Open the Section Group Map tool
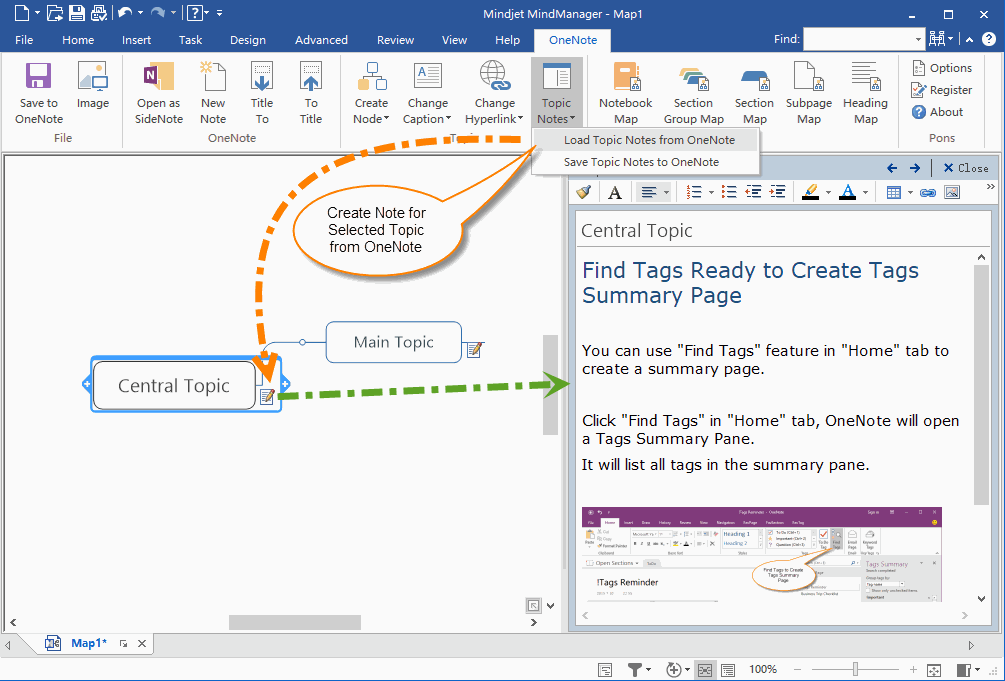 click(x=694, y=93)
